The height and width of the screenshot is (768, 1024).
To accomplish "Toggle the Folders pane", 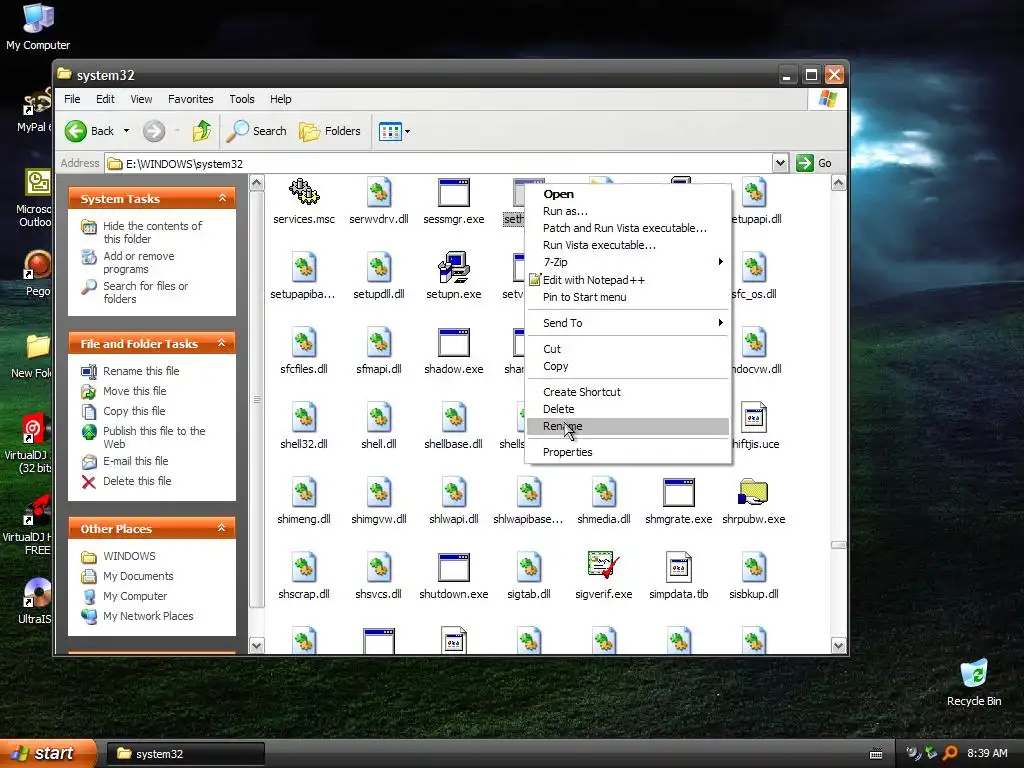I will pyautogui.click(x=330, y=131).
